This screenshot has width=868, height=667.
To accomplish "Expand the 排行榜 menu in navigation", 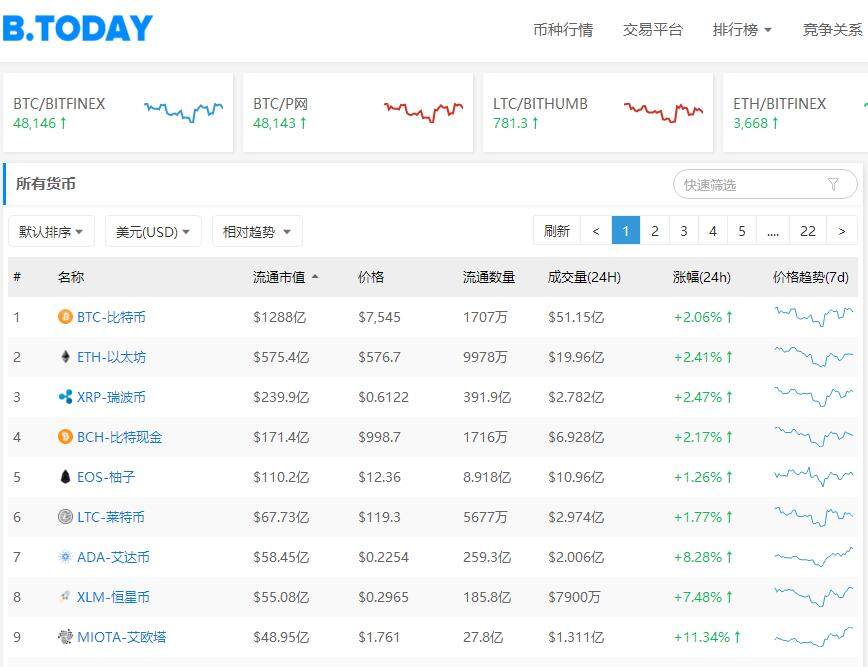I will 742,29.
